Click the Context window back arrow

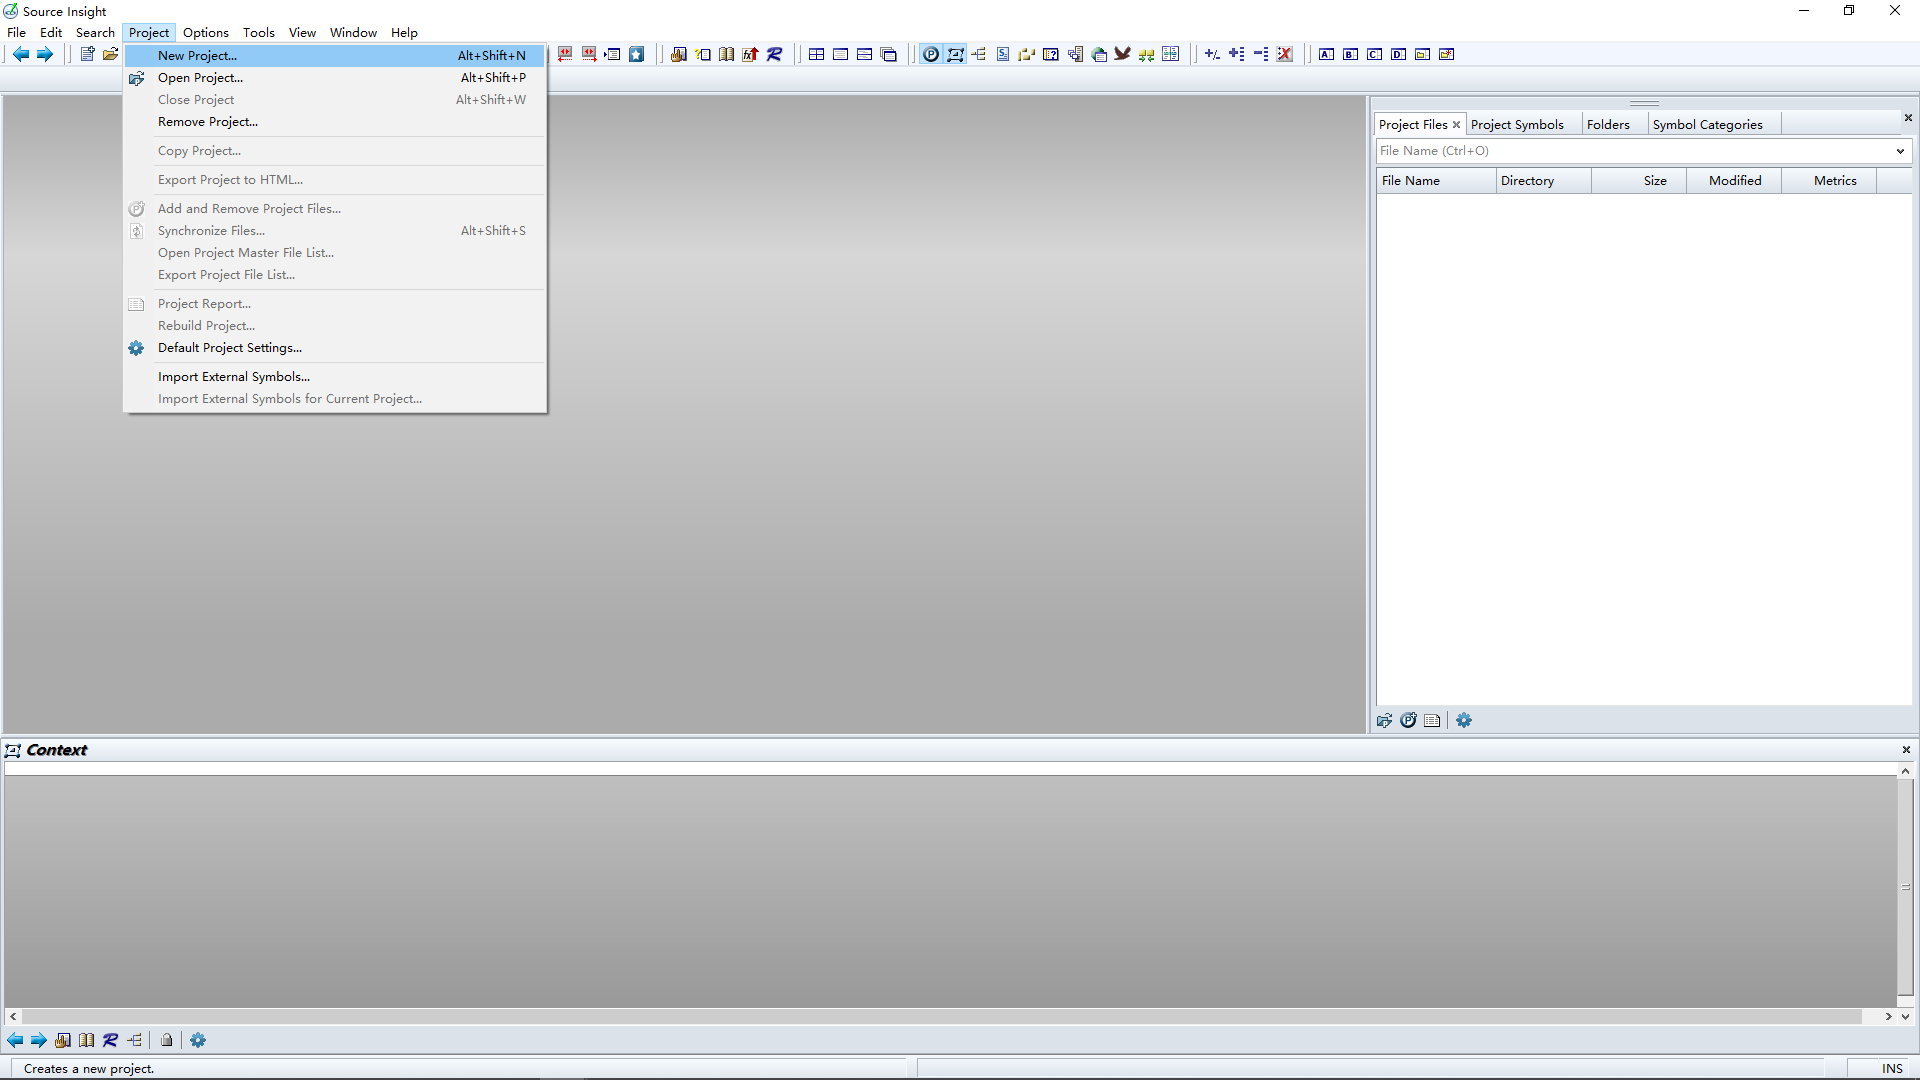tap(15, 1040)
